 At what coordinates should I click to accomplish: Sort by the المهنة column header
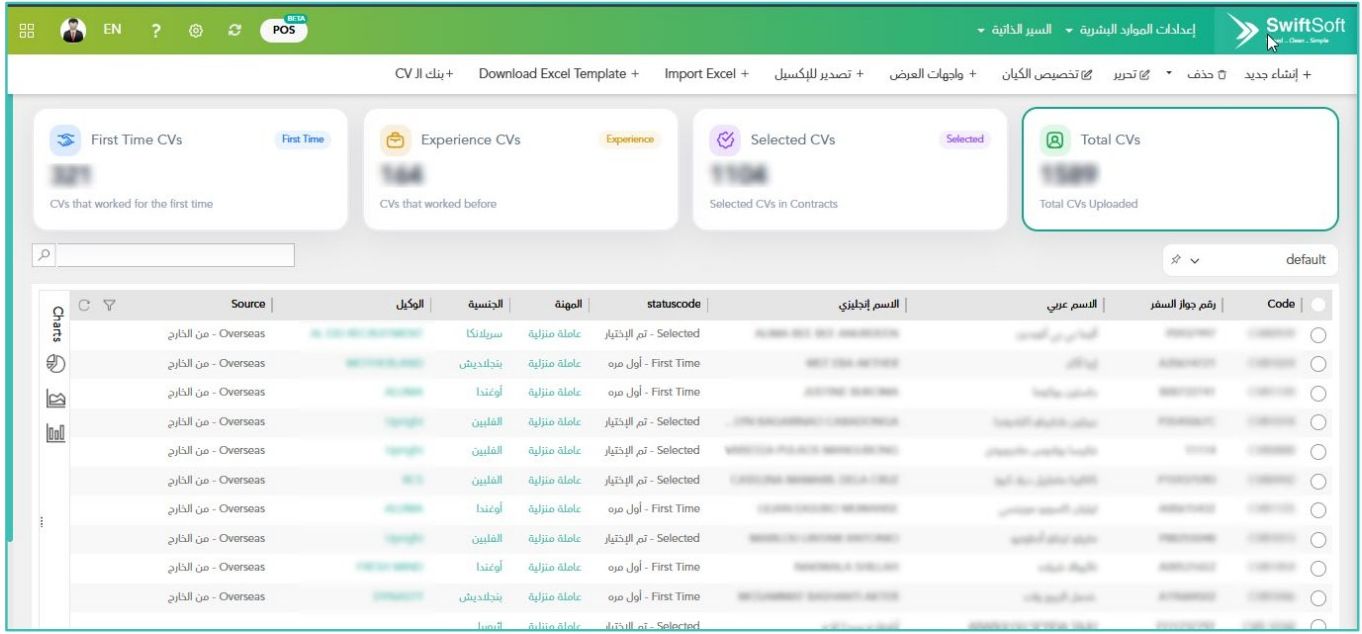tap(569, 304)
